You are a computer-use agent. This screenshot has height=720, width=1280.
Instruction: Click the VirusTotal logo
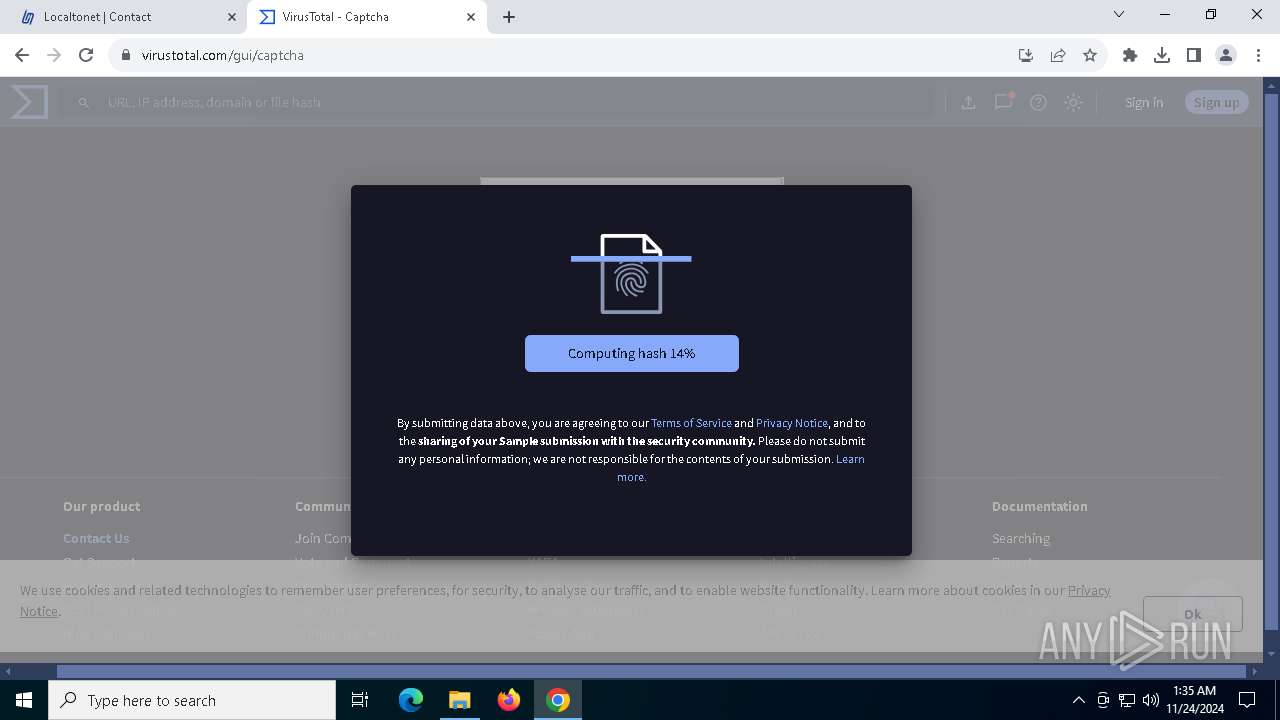(x=29, y=102)
